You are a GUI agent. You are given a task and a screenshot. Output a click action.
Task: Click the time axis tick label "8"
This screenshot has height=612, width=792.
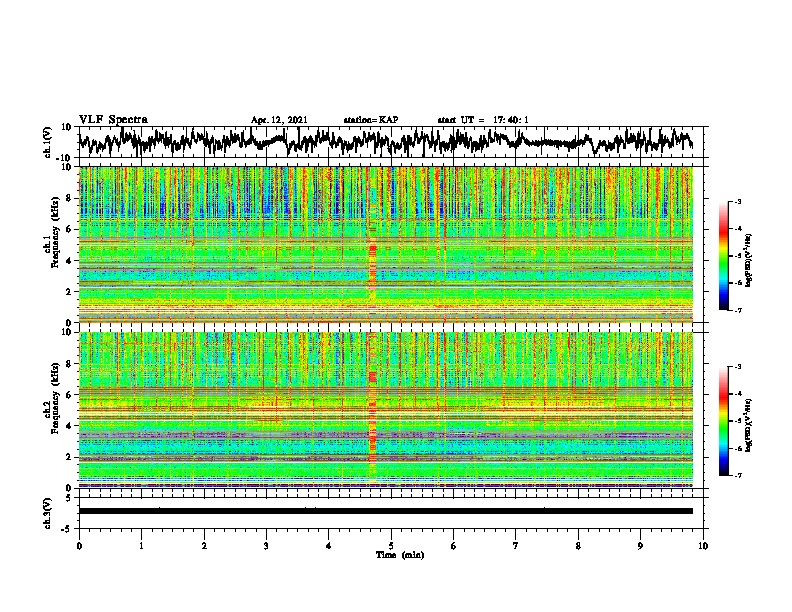(578, 546)
